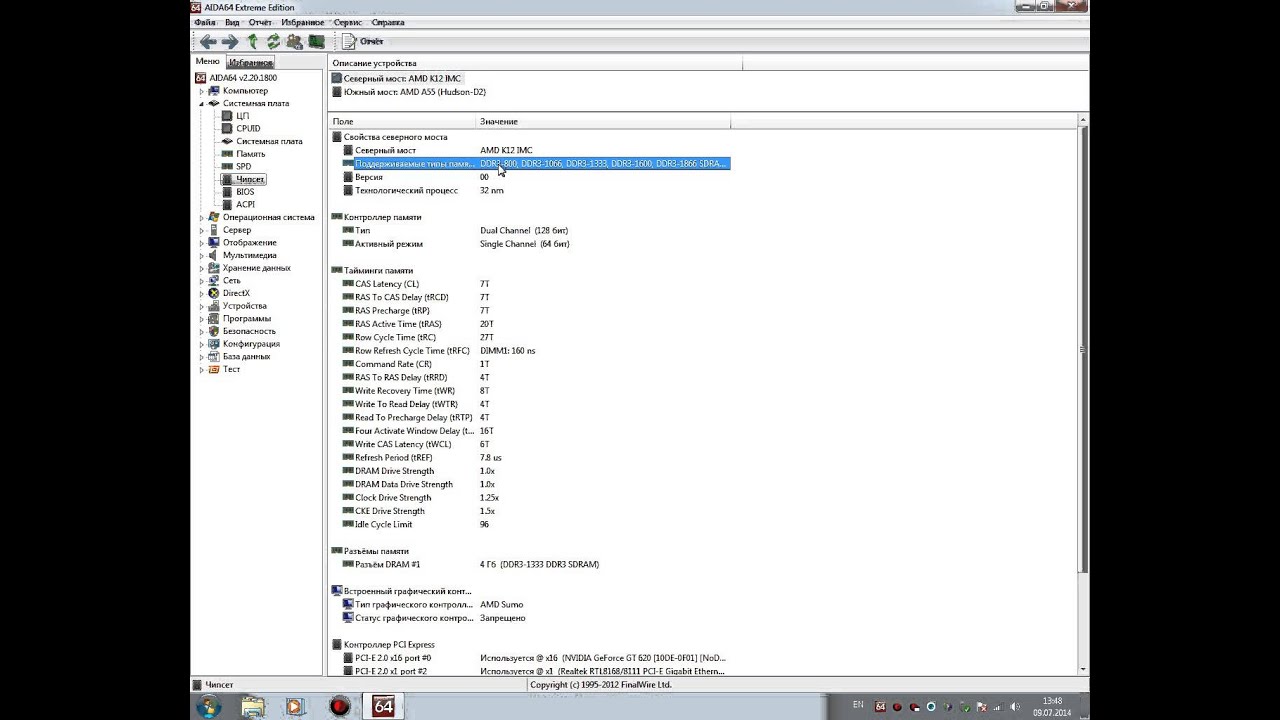1280x720 pixels.
Task: Click the Конфигурация icon in tree
Action: tap(213, 344)
